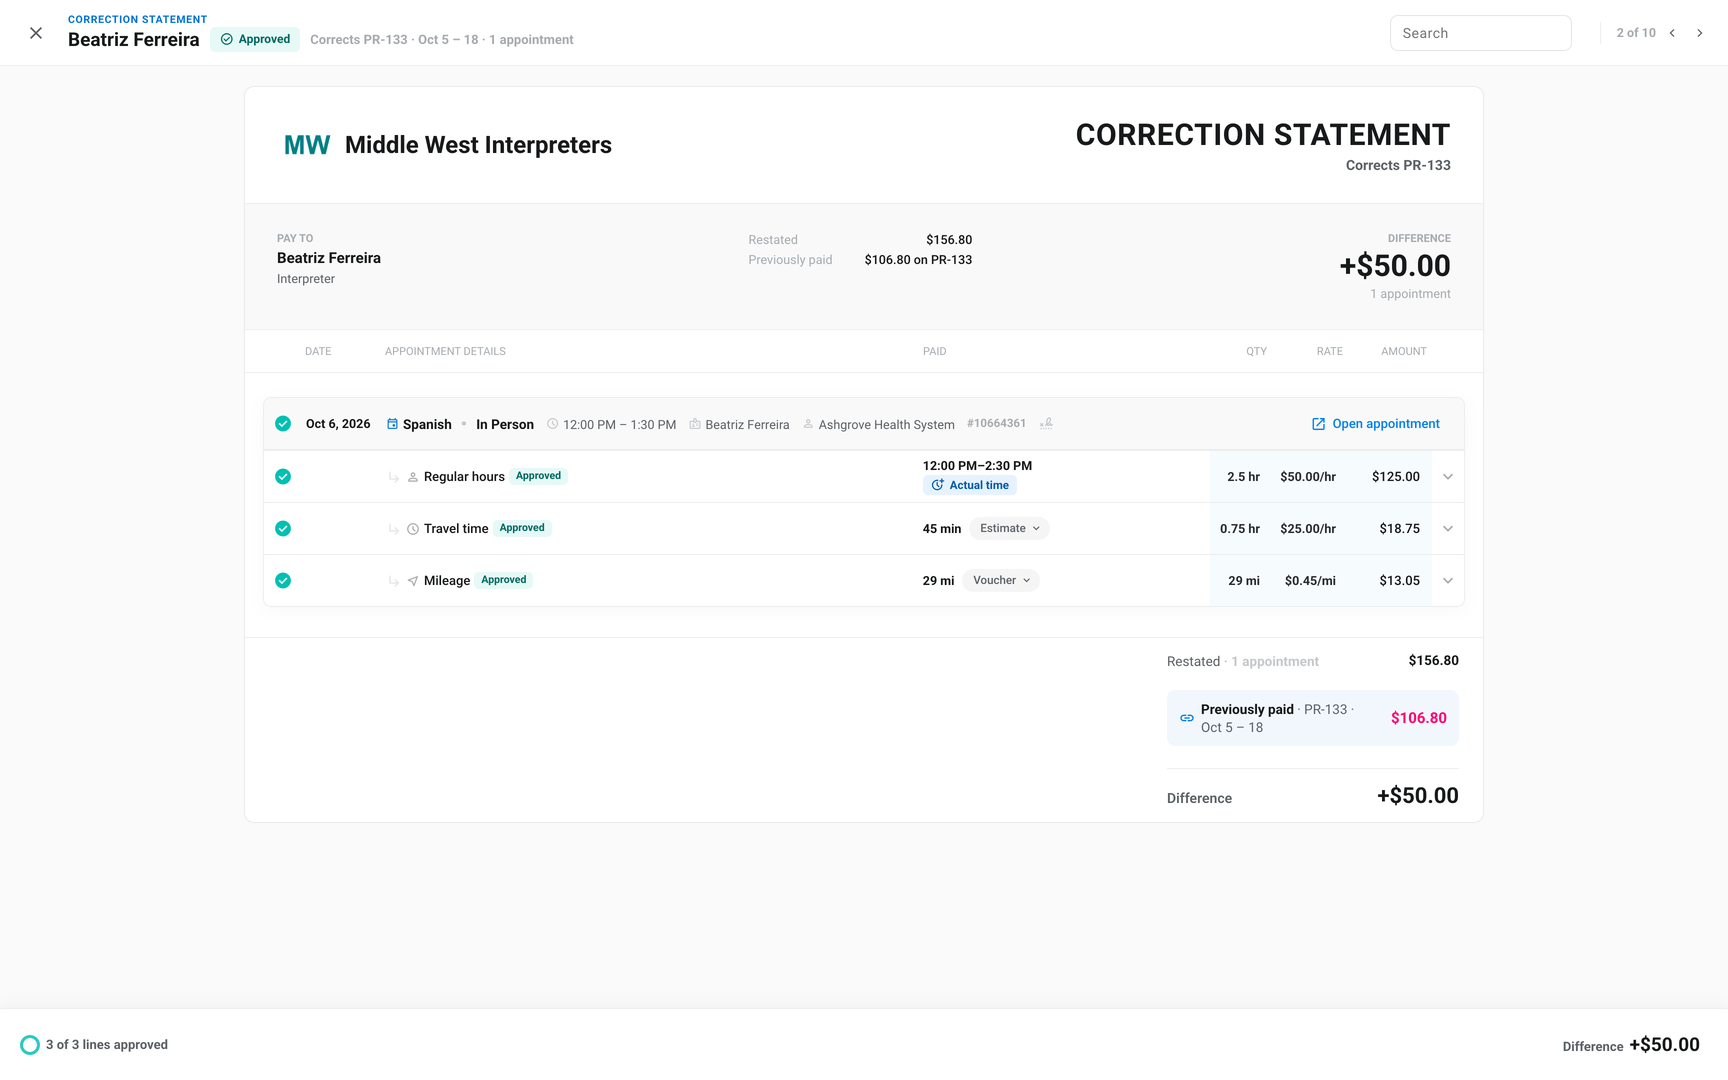
Task: Expand the Regular hours line chevron
Action: tap(1447, 476)
